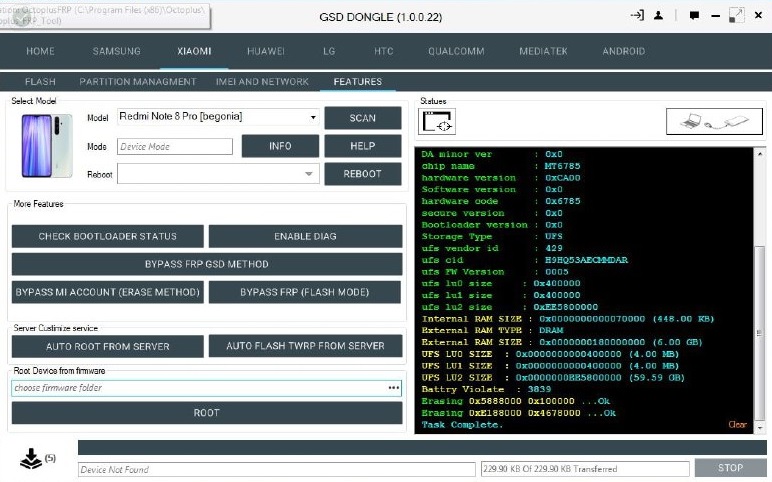Switch to the SAMSUNG tab
772x482 pixels.
117,51
